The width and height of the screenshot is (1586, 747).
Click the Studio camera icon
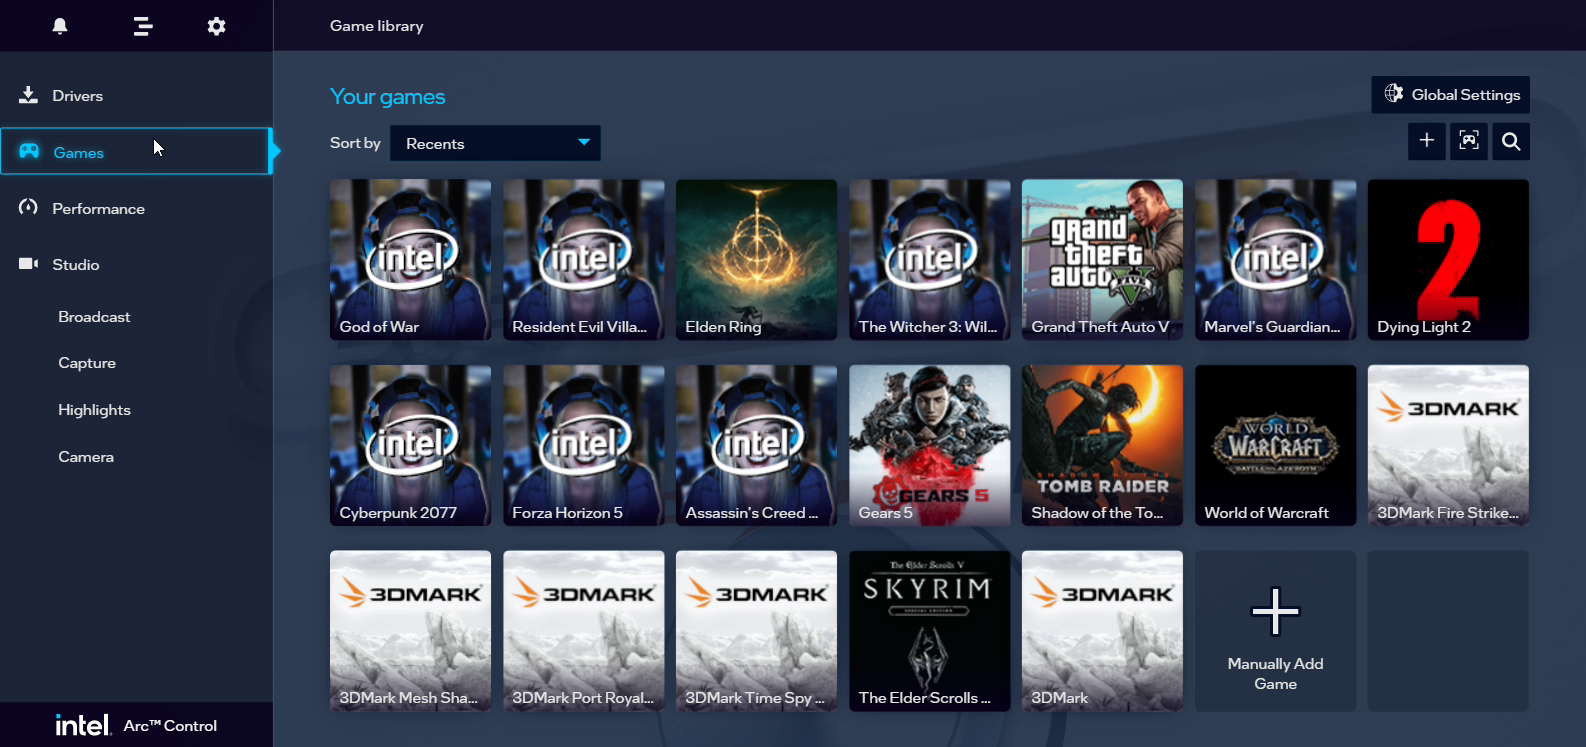pyautogui.click(x=28, y=264)
